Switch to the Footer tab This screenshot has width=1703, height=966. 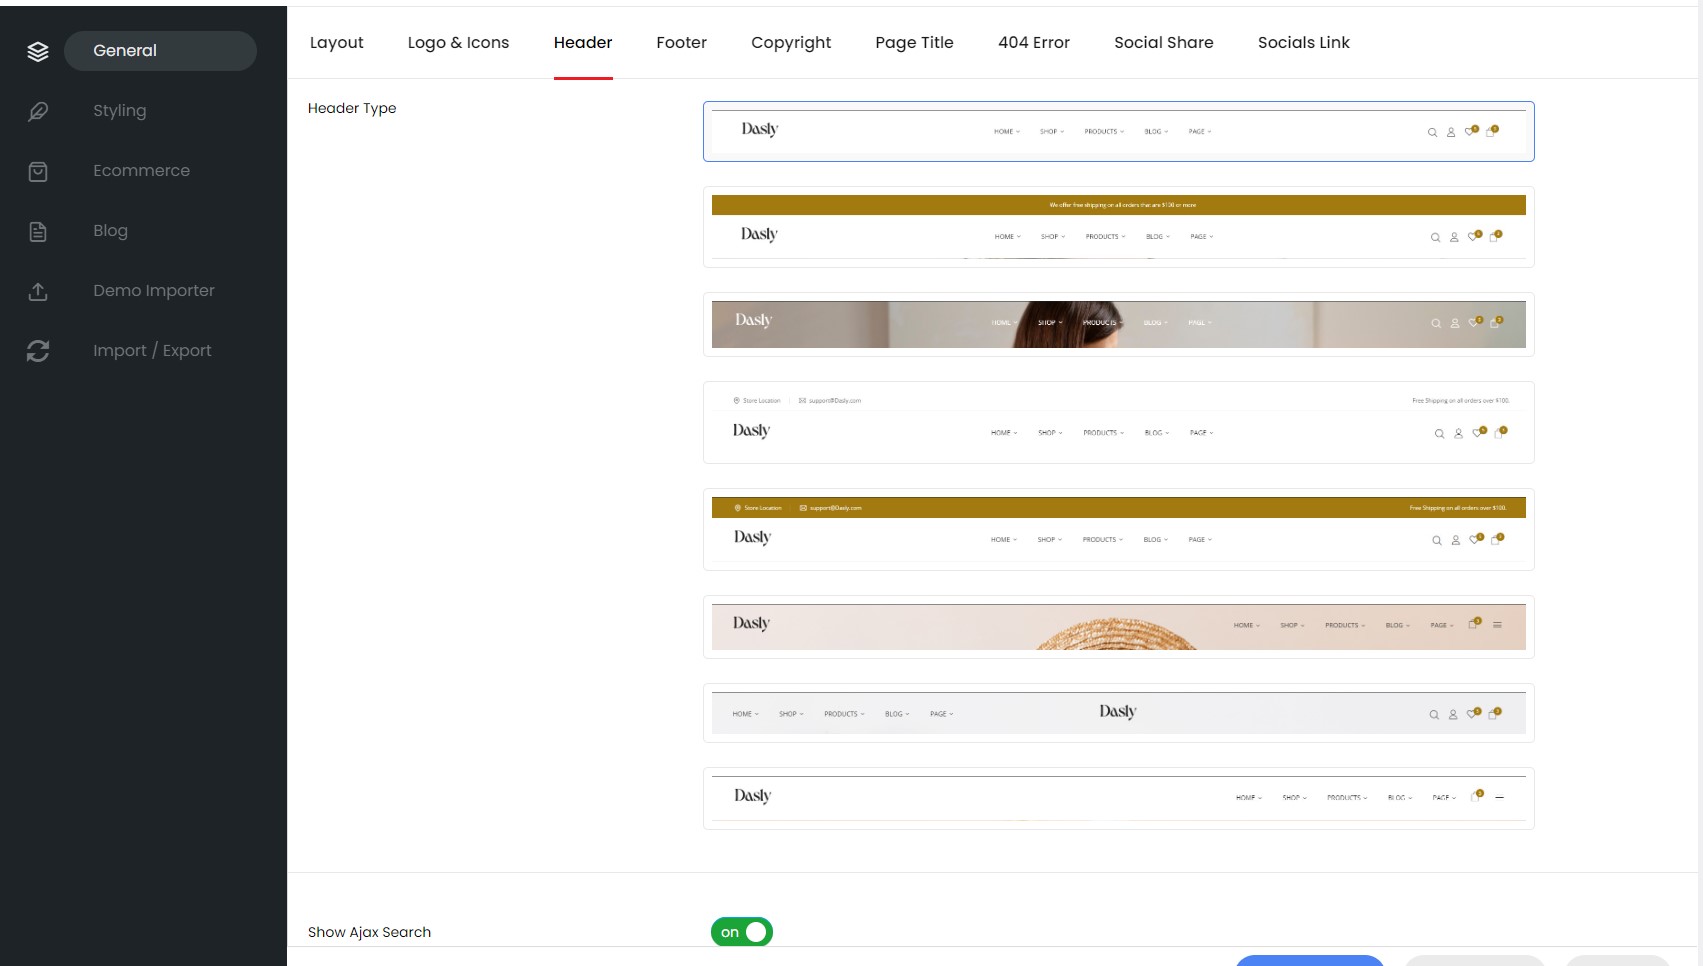tap(682, 43)
